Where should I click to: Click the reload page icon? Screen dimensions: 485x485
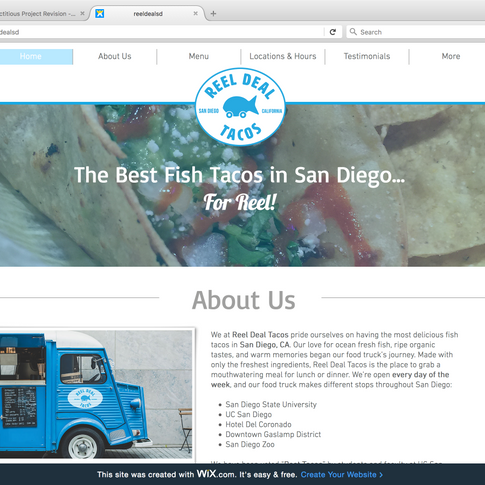[333, 32]
